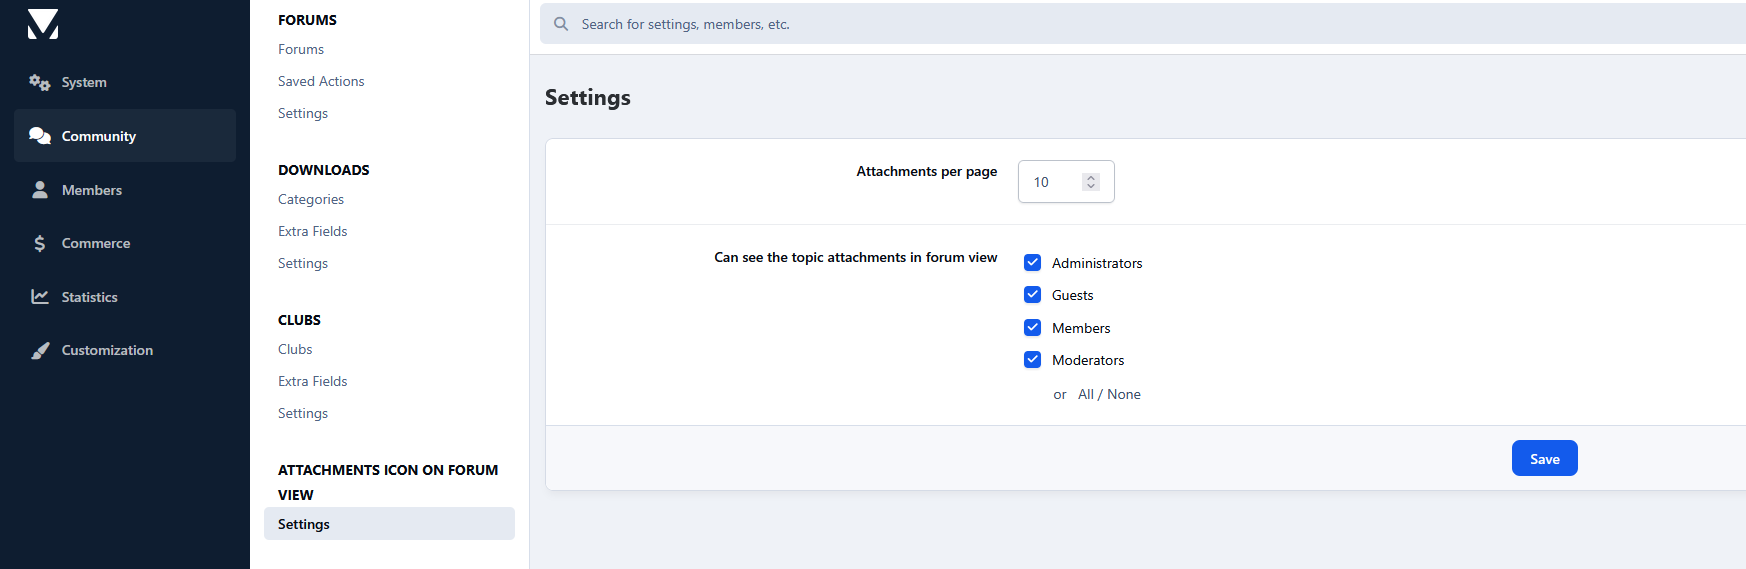Select the Community speech bubbles icon
This screenshot has height=569, width=1746.
[40, 136]
